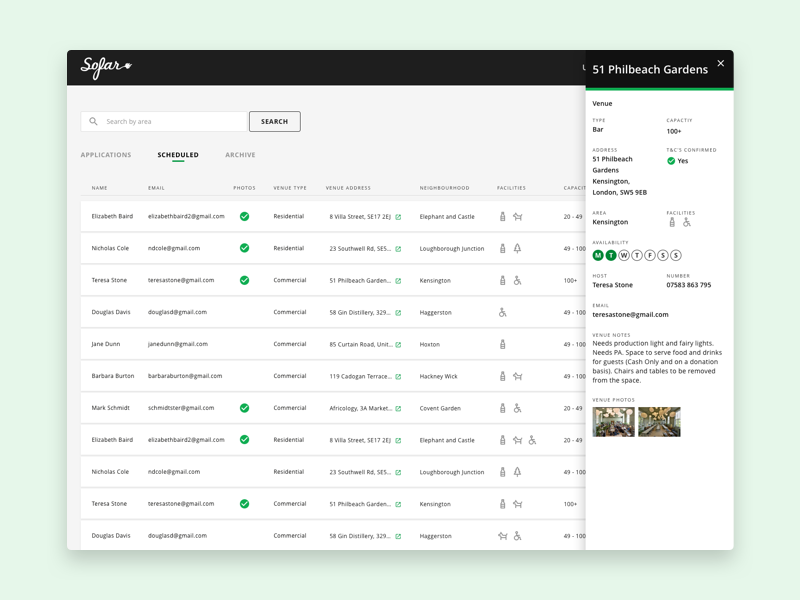
Task: Click the magnifier icon in the search field
Action: 93,121
